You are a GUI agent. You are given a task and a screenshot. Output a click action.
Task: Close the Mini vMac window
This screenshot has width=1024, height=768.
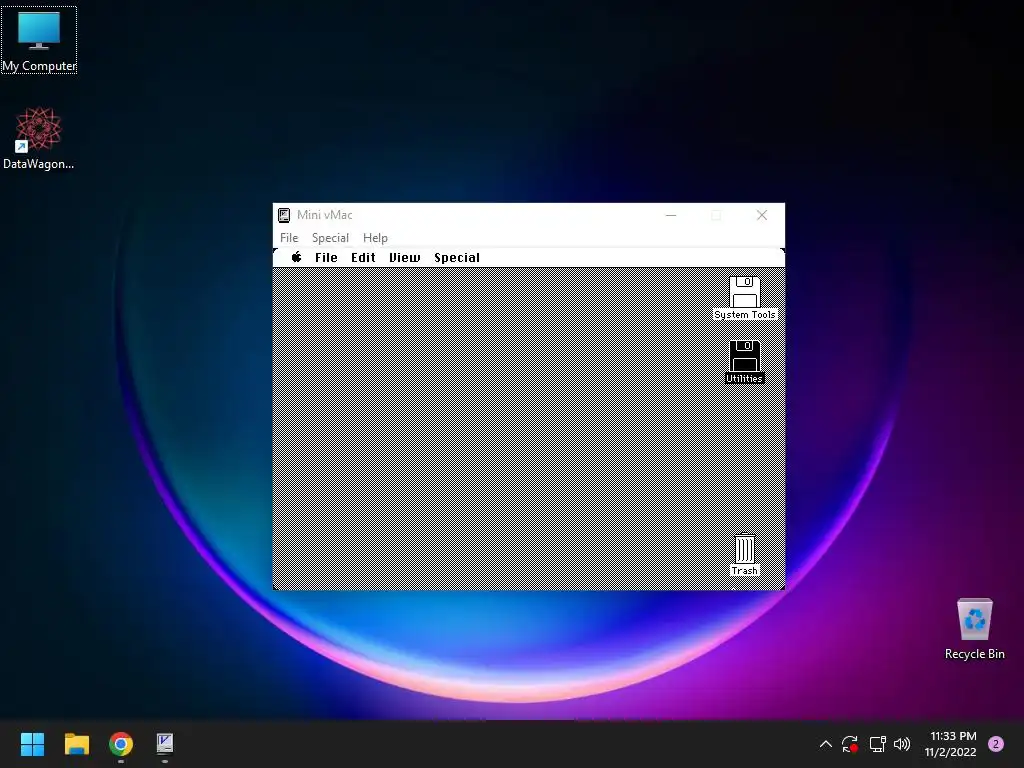click(761, 215)
